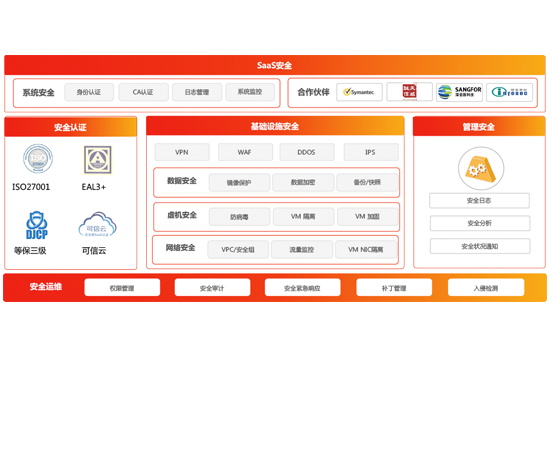Click the 入侵检测 button
552x455 pixels.
pyautogui.click(x=486, y=288)
